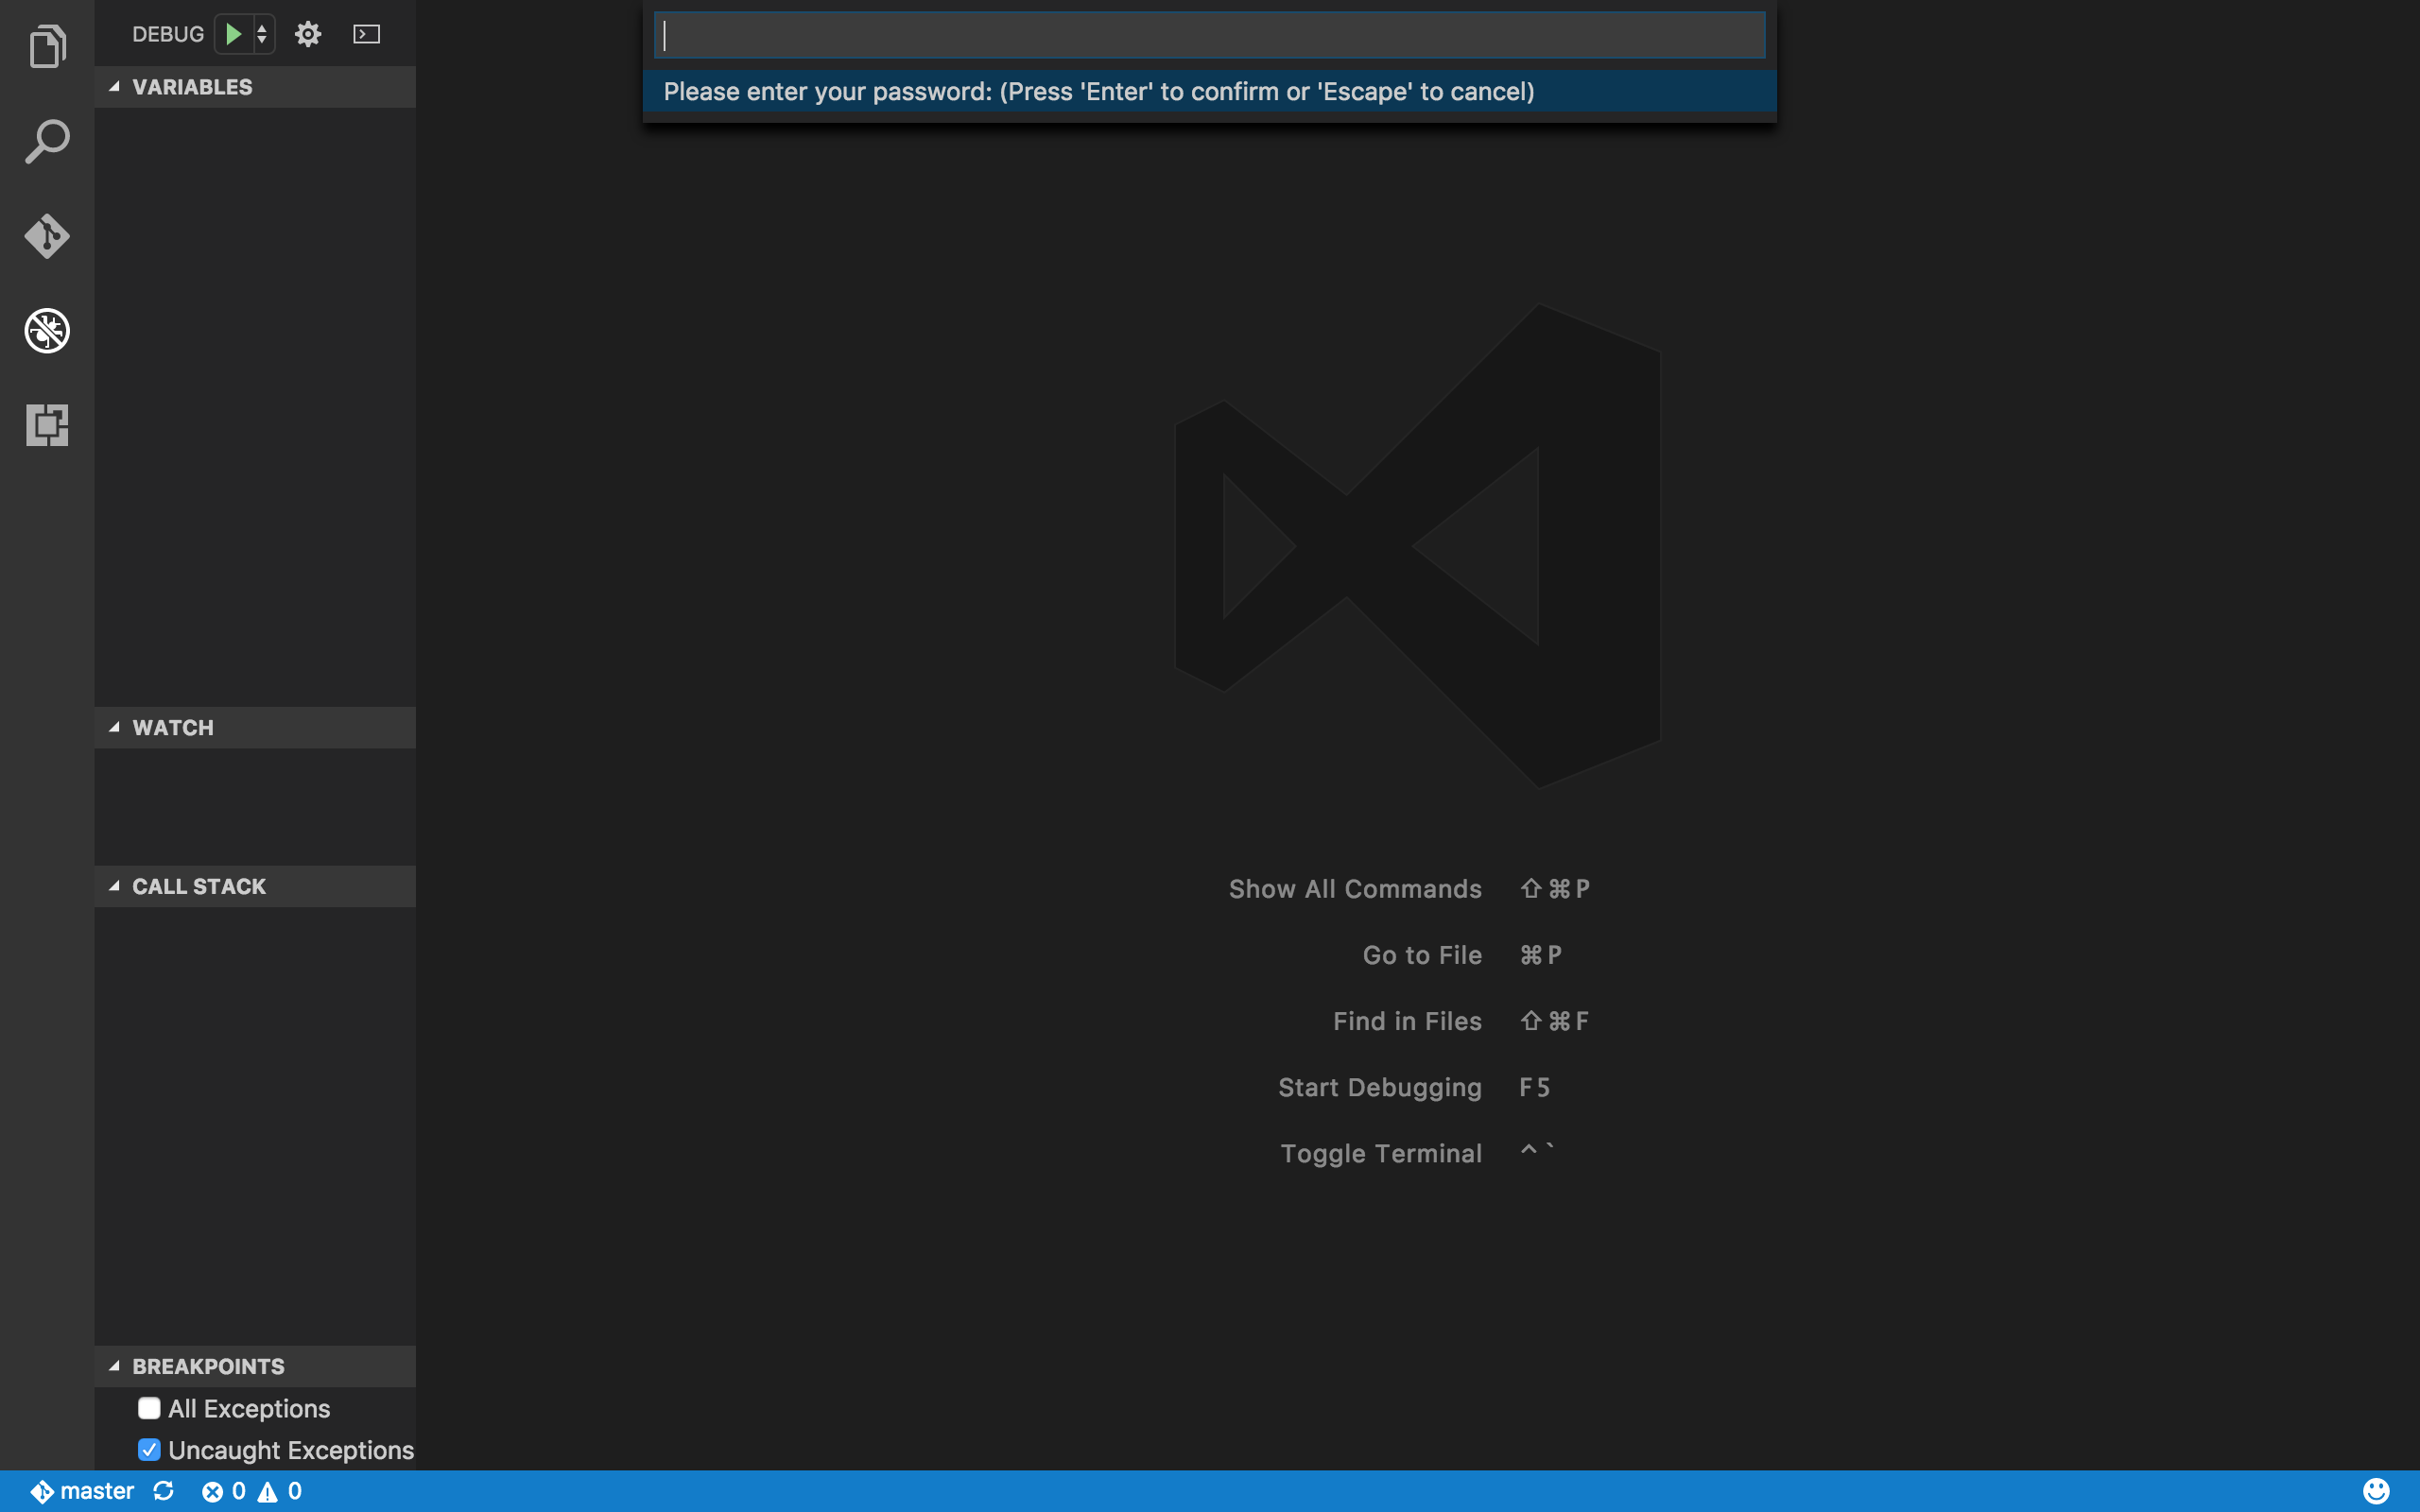Enable the All Exceptions checkbox
The height and width of the screenshot is (1512, 2420).
click(149, 1408)
